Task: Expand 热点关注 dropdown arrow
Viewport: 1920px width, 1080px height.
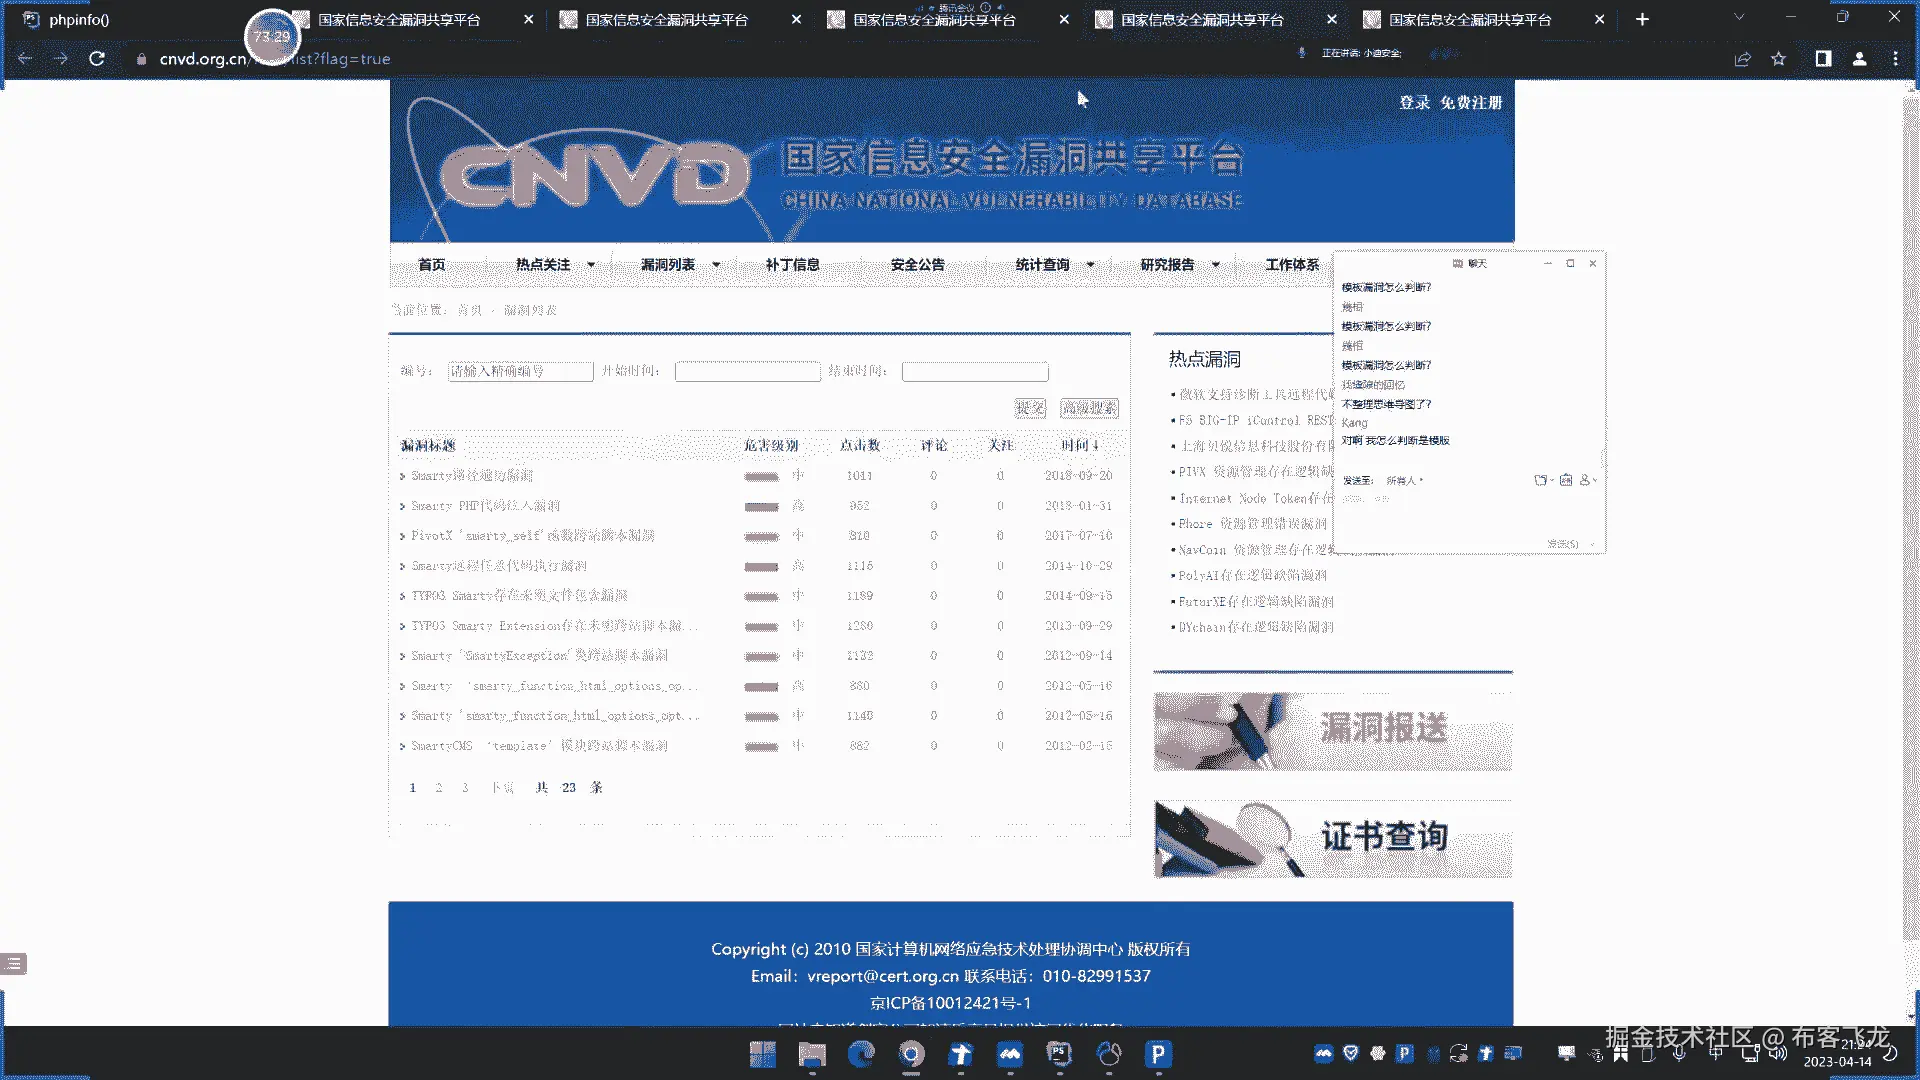Action: (x=591, y=265)
